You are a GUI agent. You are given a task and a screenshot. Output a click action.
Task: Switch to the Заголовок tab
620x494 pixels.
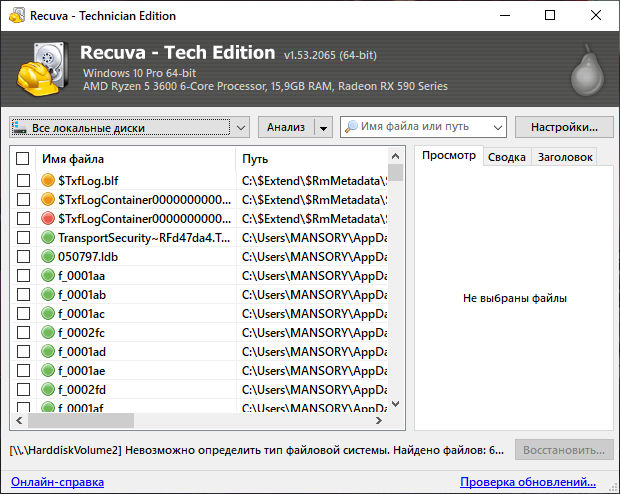click(564, 157)
